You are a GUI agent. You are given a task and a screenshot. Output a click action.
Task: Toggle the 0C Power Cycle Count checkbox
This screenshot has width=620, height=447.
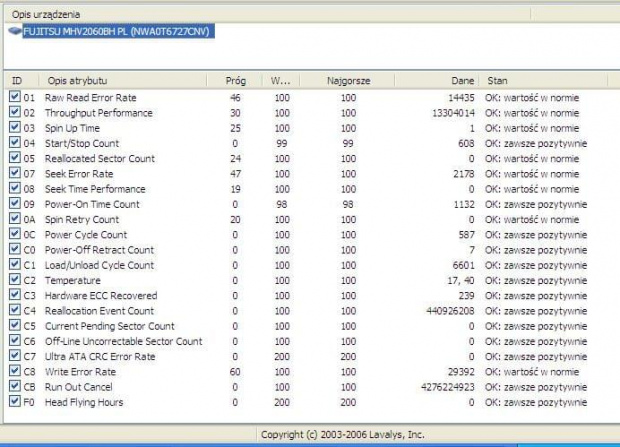tap(15, 234)
